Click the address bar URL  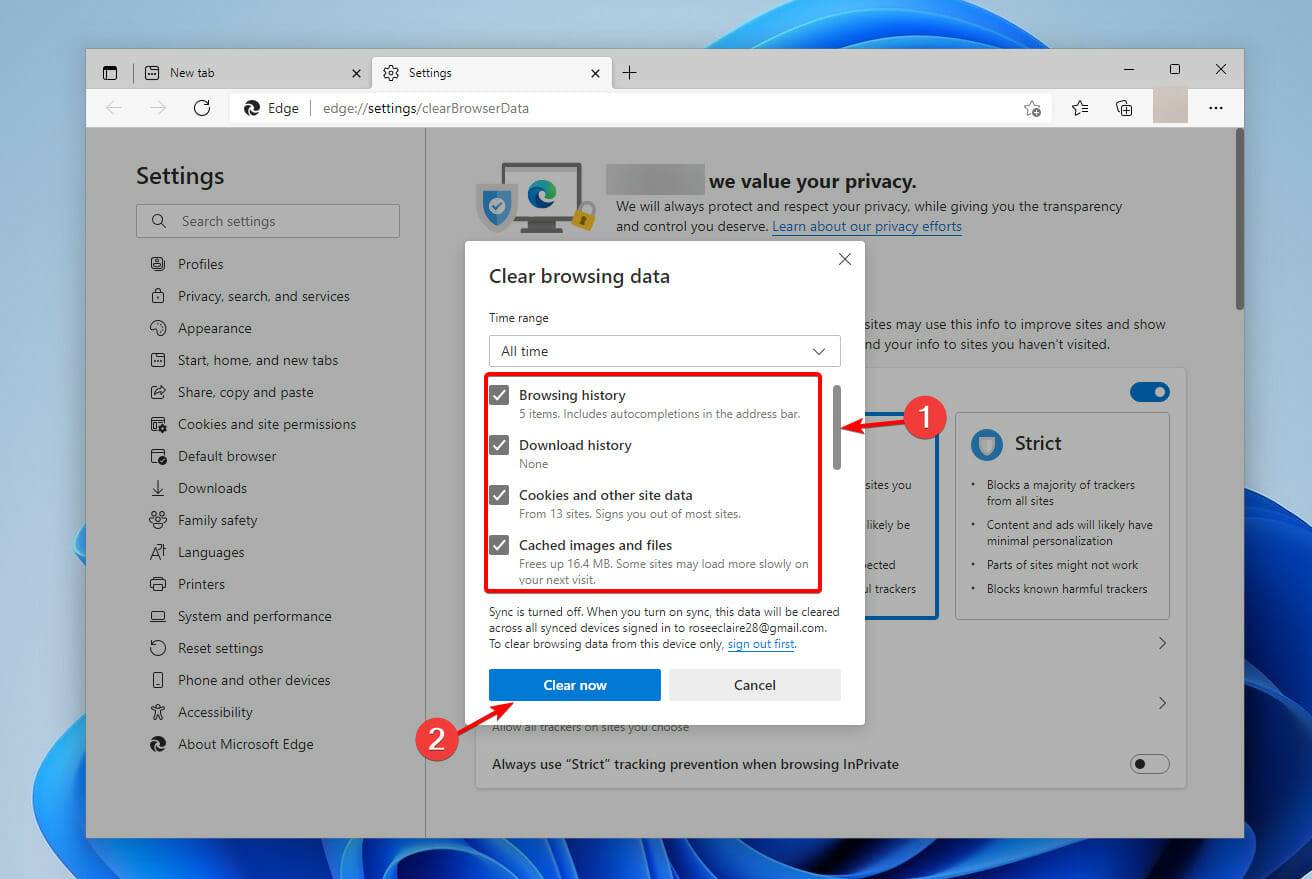click(x=426, y=108)
